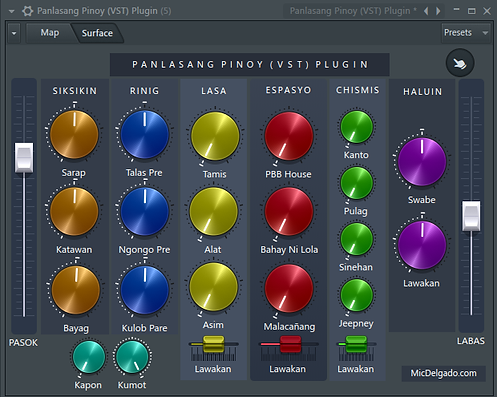Click the LABAS output fader handle
The image size is (497, 397).
tap(471, 216)
